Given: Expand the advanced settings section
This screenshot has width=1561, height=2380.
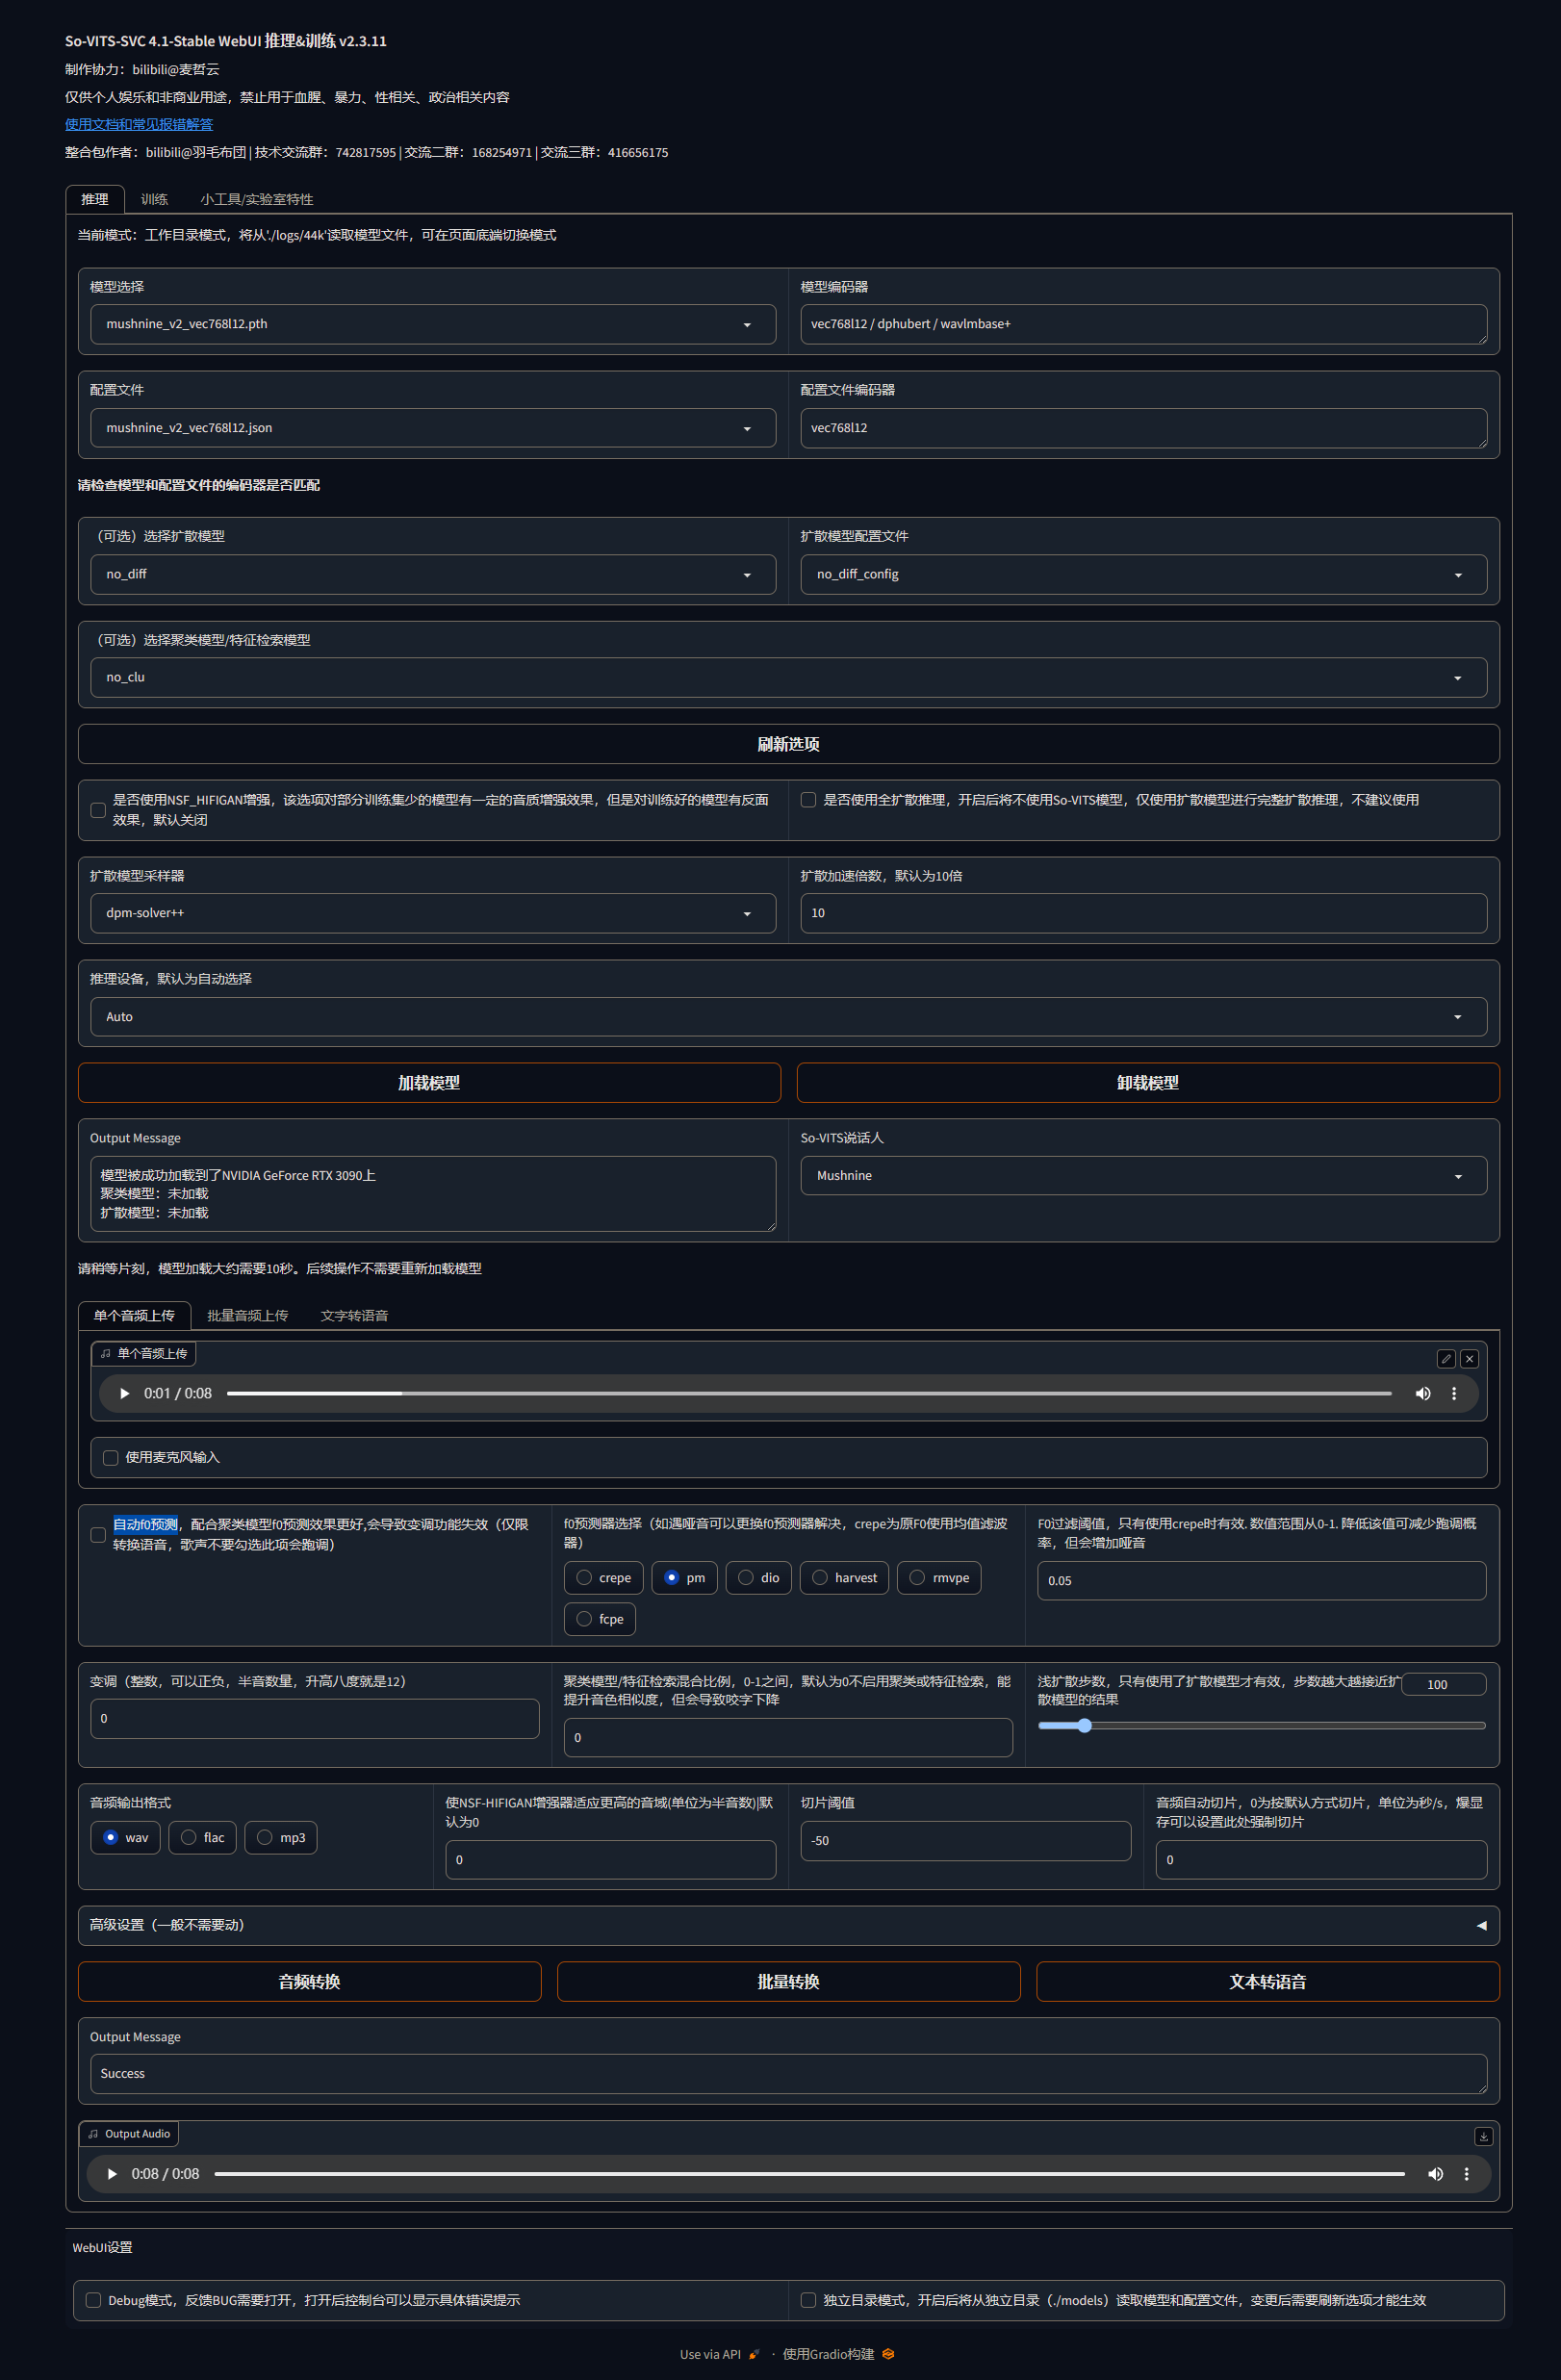Looking at the screenshot, I should (x=788, y=1925).
